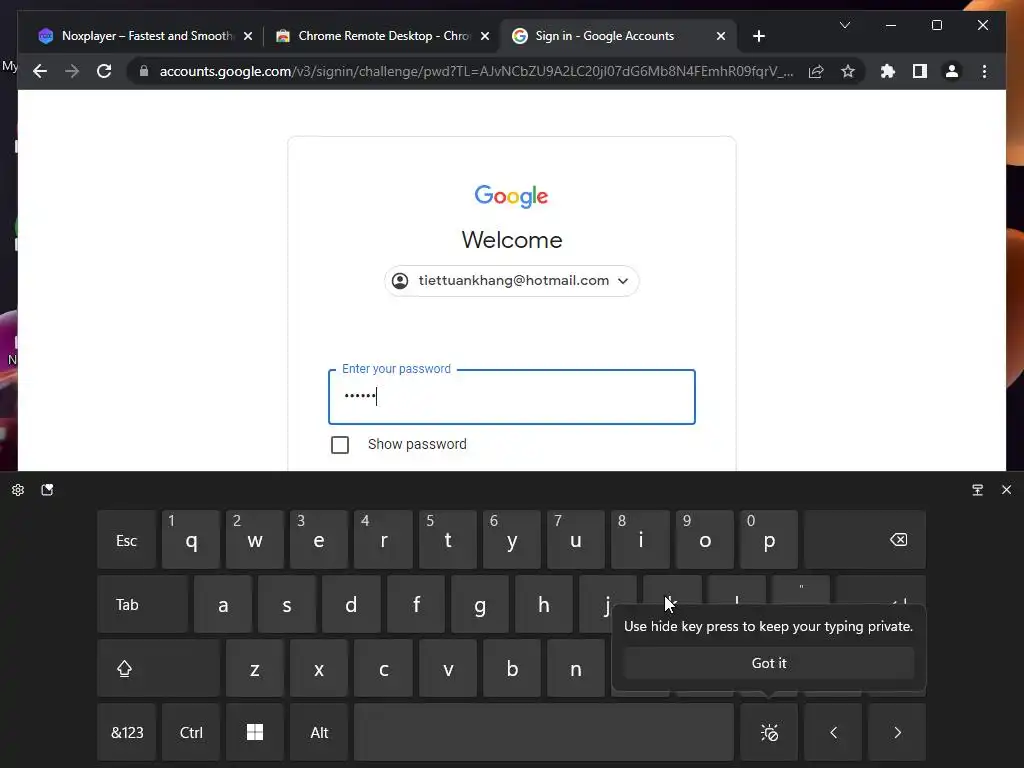
Task: Tap the v key
Action: click(x=447, y=668)
